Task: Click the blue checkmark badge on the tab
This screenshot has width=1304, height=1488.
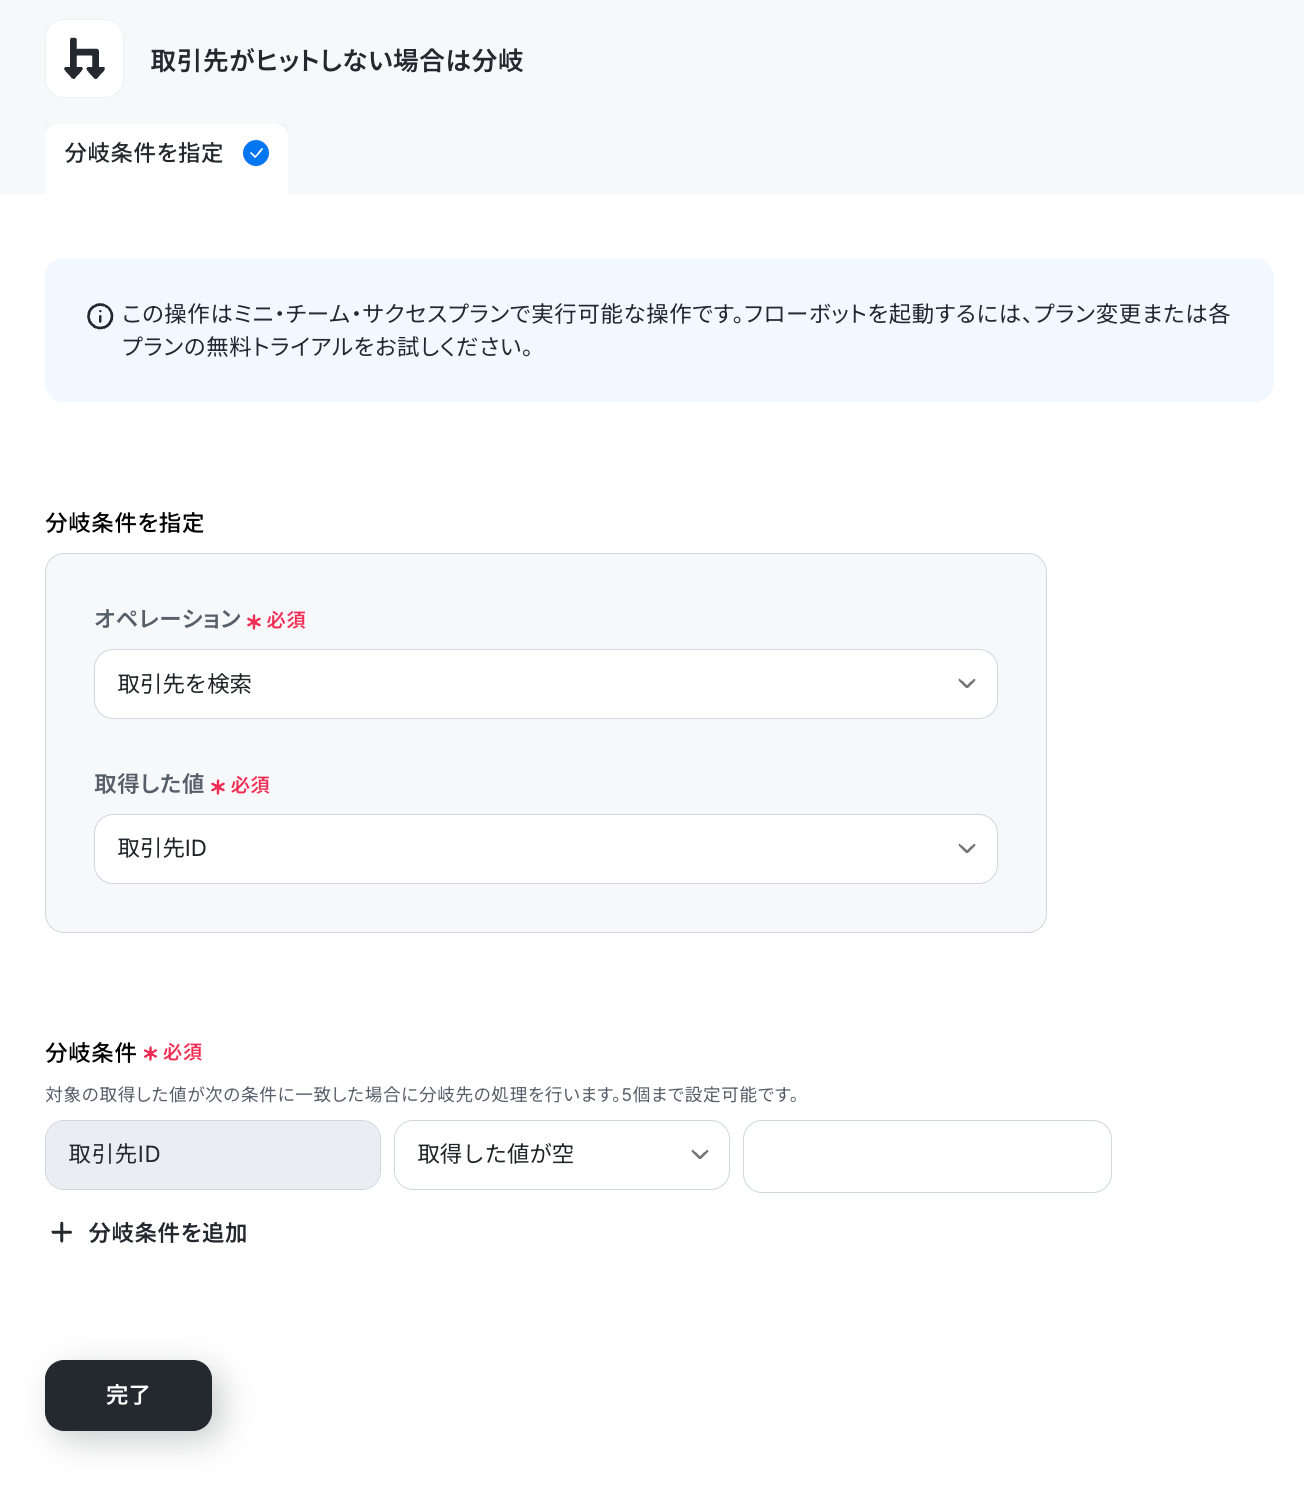Action: [256, 153]
